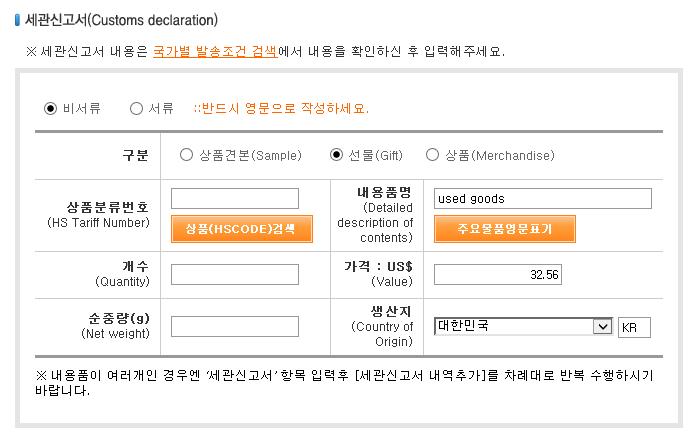Open 국가별 발송조건 검색 link

[x=215, y=51]
